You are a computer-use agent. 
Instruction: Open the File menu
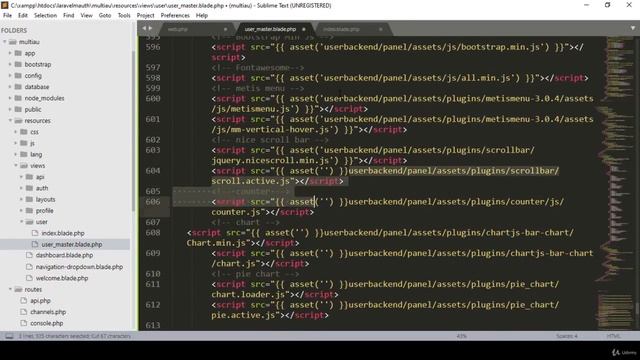point(7,16)
